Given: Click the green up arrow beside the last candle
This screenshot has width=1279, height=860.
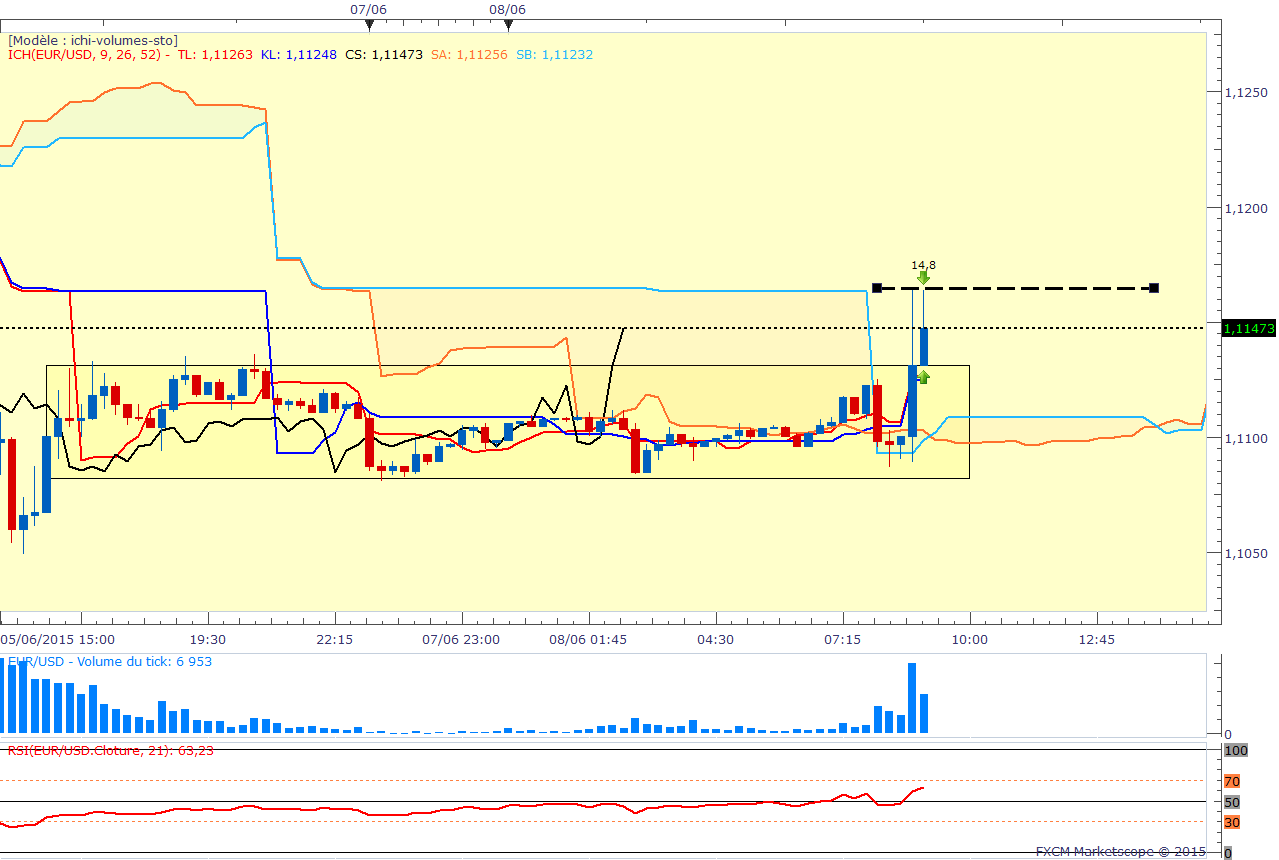Looking at the screenshot, I should click(924, 377).
